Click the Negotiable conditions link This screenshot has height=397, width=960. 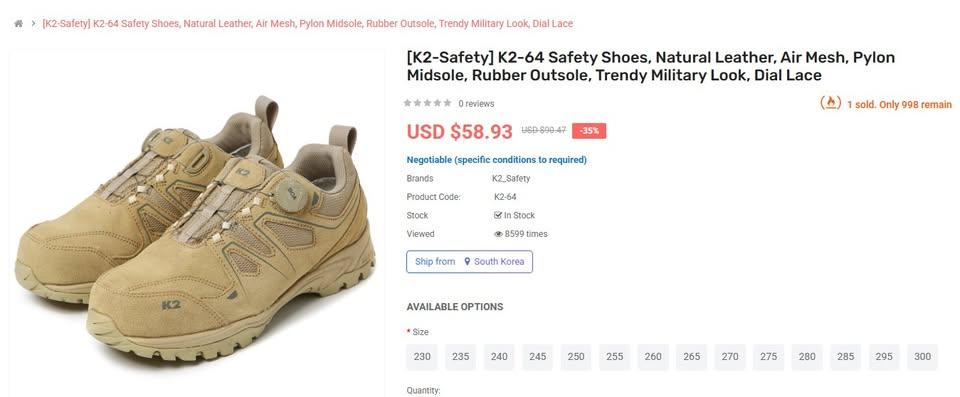tap(497, 160)
